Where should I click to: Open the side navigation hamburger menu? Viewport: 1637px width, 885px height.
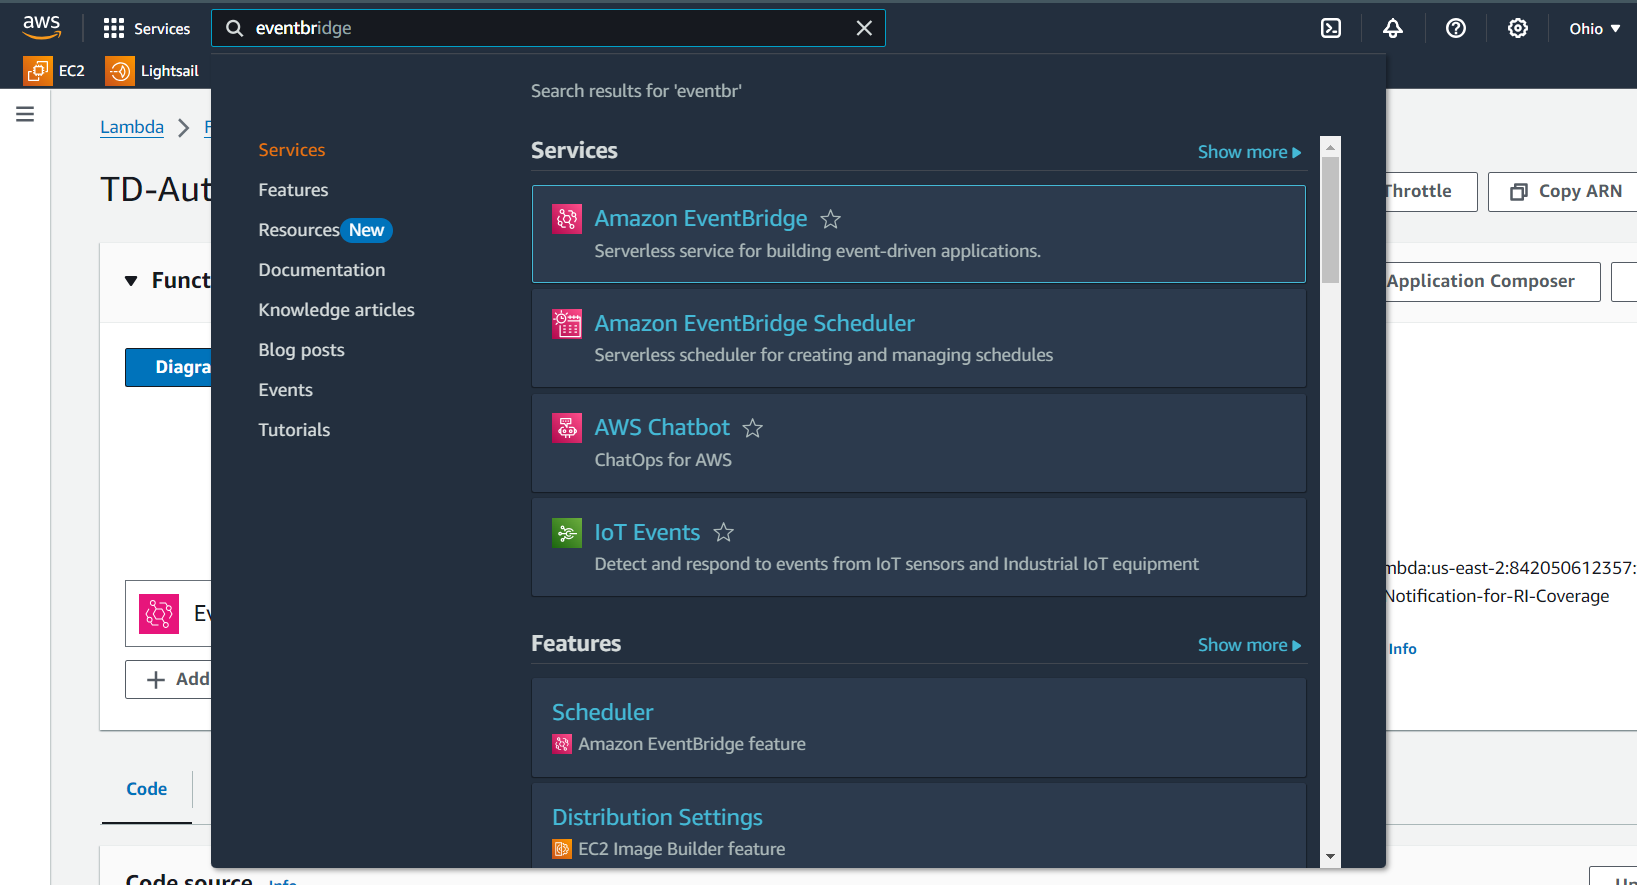(x=25, y=114)
